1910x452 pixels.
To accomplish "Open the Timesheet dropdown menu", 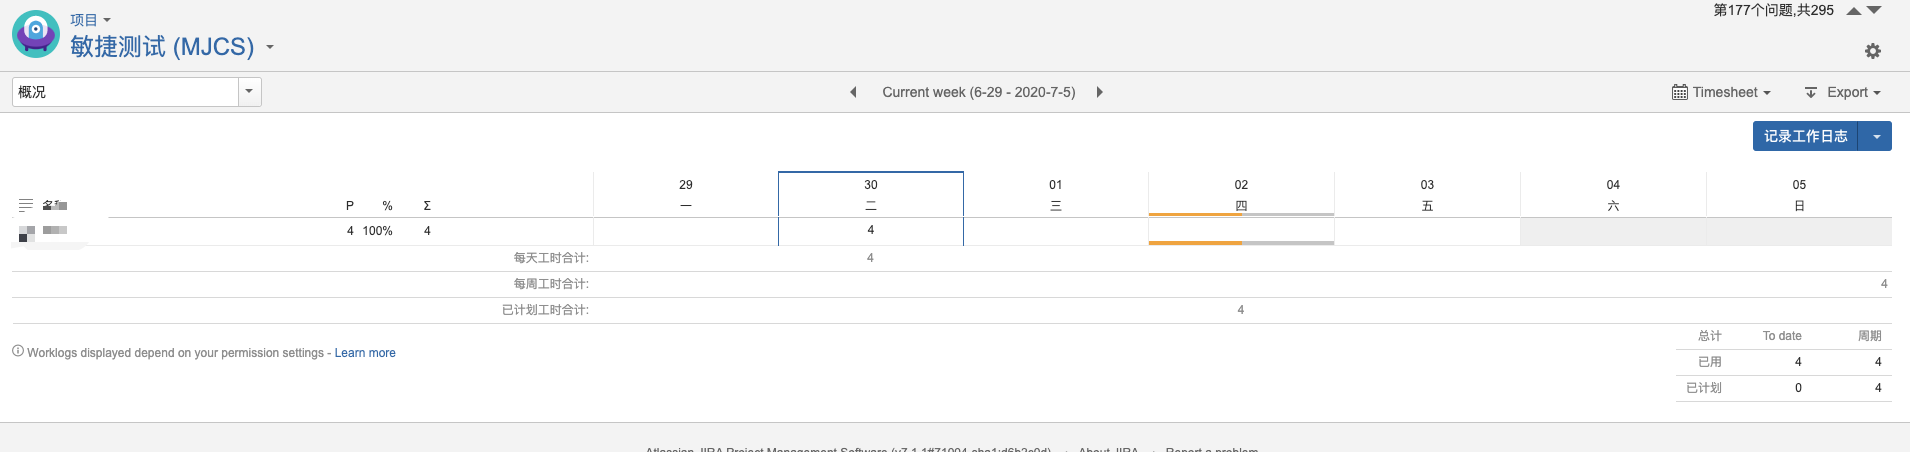I will [x=1721, y=92].
